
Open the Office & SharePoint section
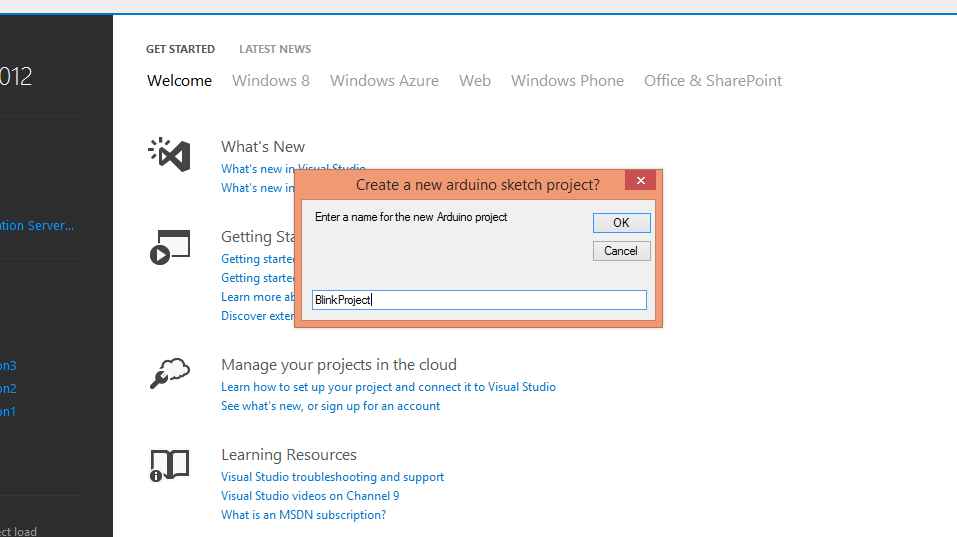coord(713,81)
